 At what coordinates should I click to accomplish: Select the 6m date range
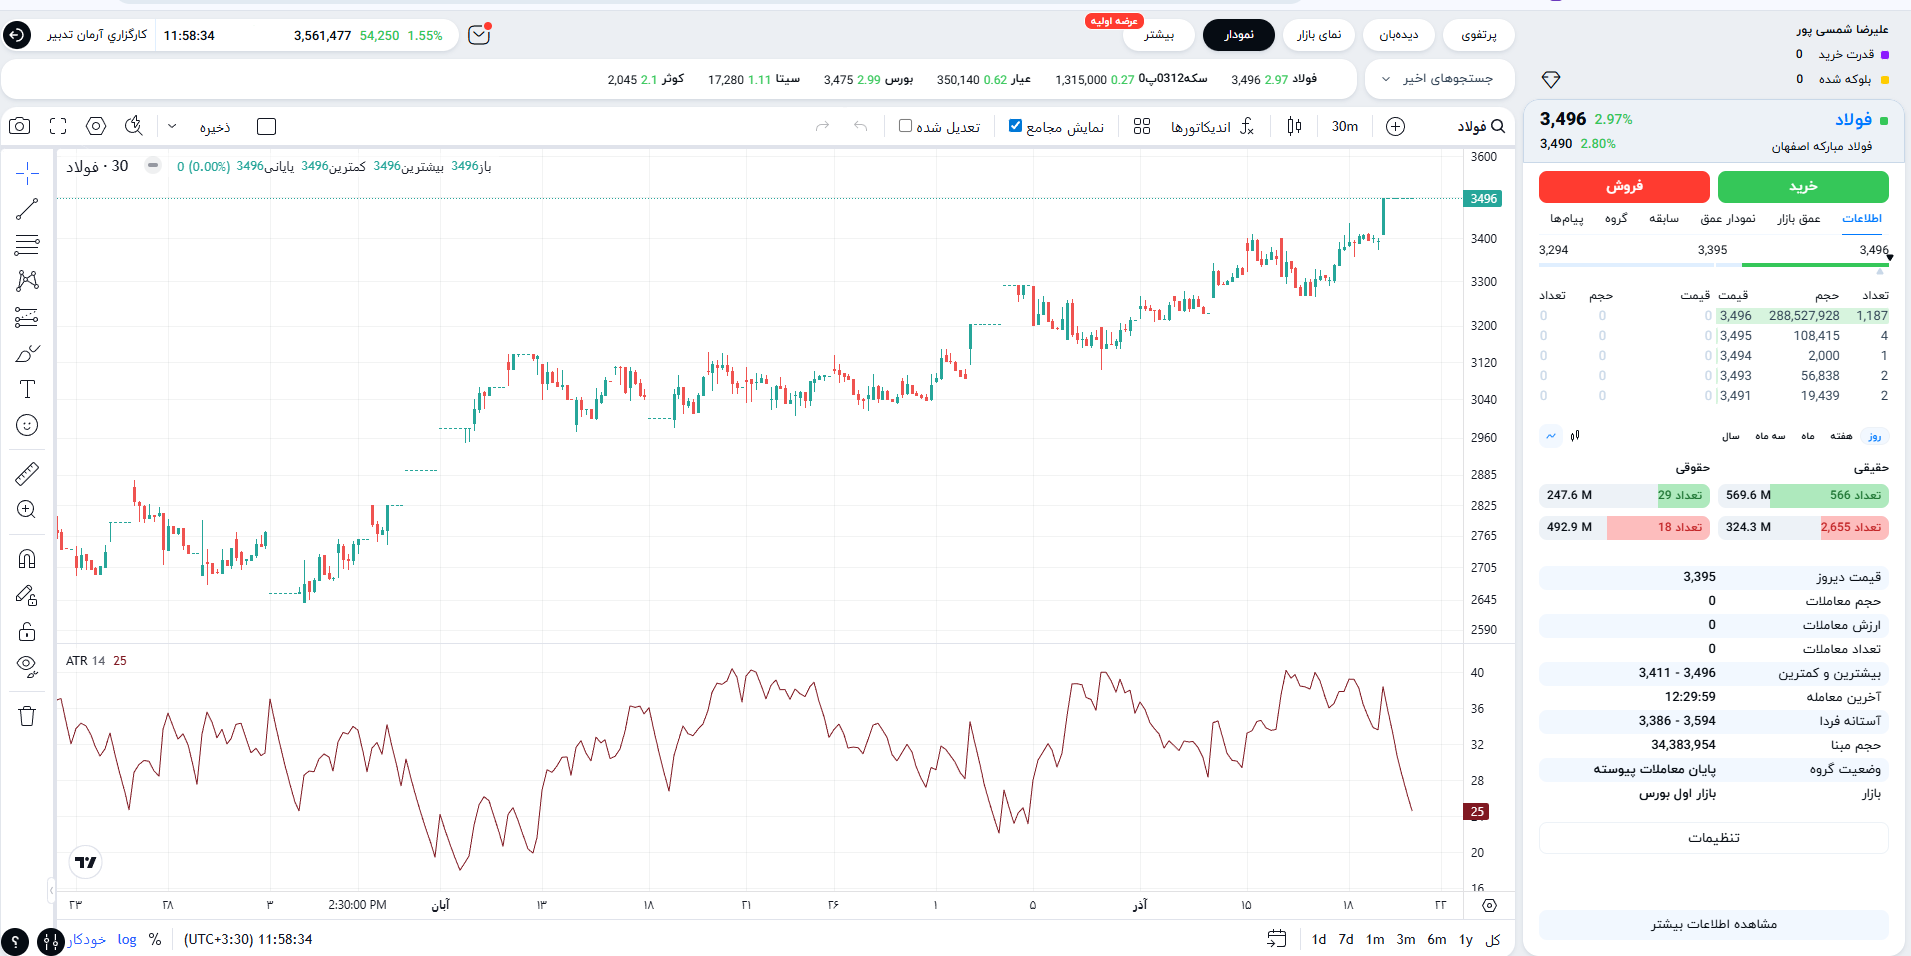coord(1436,939)
